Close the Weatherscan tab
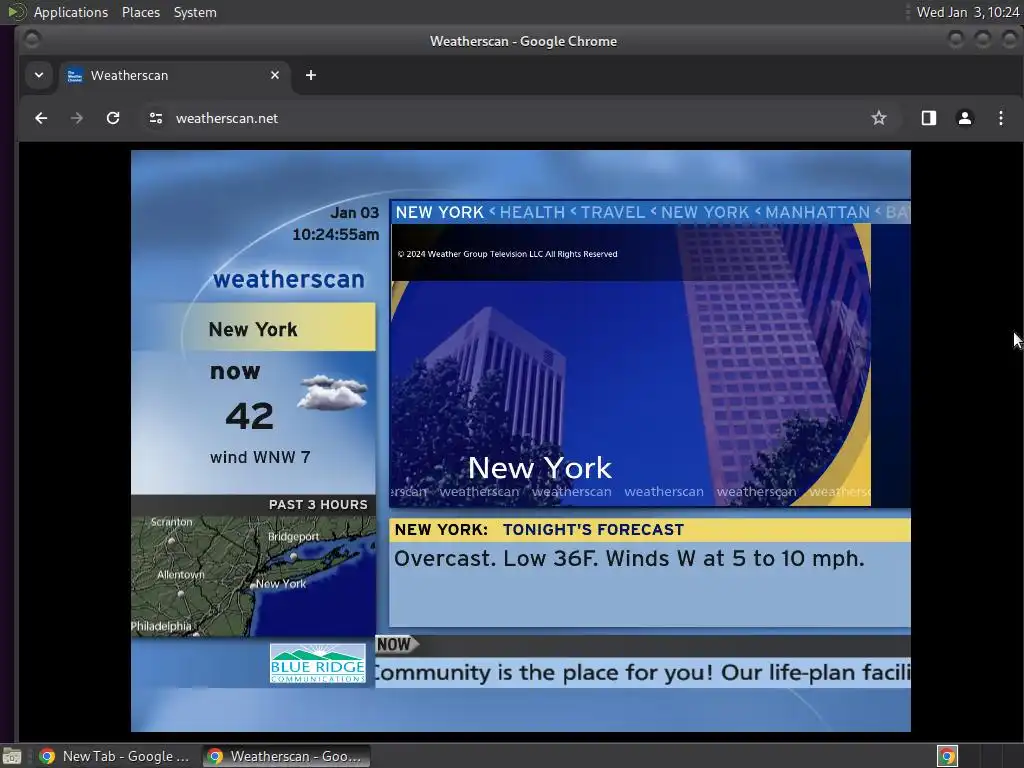The height and width of the screenshot is (768, 1024). click(275, 75)
